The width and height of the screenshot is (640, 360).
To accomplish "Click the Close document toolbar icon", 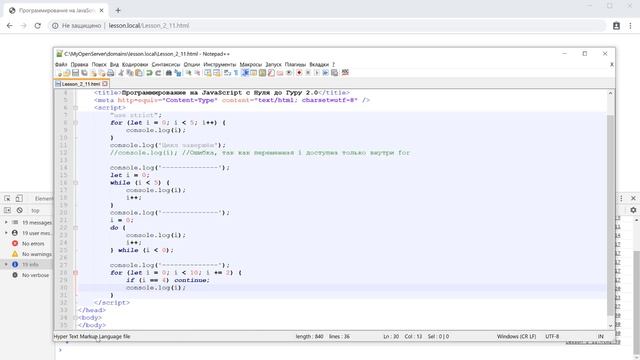I will tap(93, 73).
